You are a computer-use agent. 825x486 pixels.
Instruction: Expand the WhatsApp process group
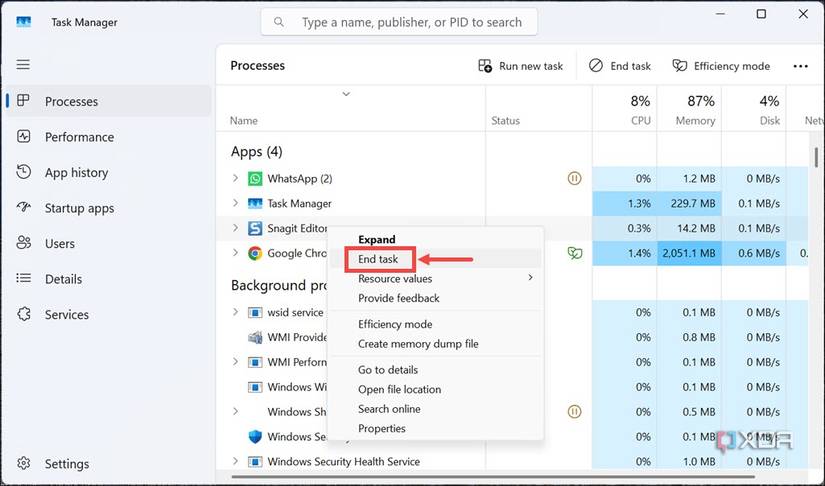click(236, 179)
